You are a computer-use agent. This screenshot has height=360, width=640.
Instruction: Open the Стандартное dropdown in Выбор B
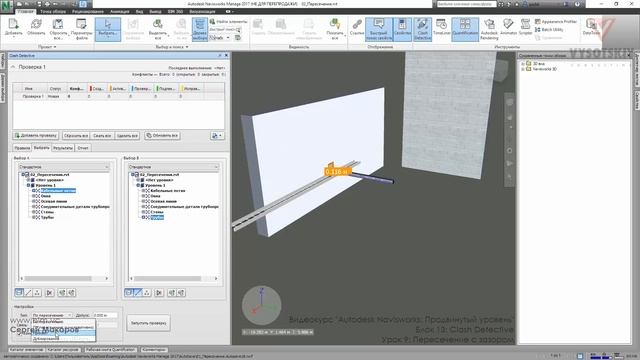[x=174, y=167]
